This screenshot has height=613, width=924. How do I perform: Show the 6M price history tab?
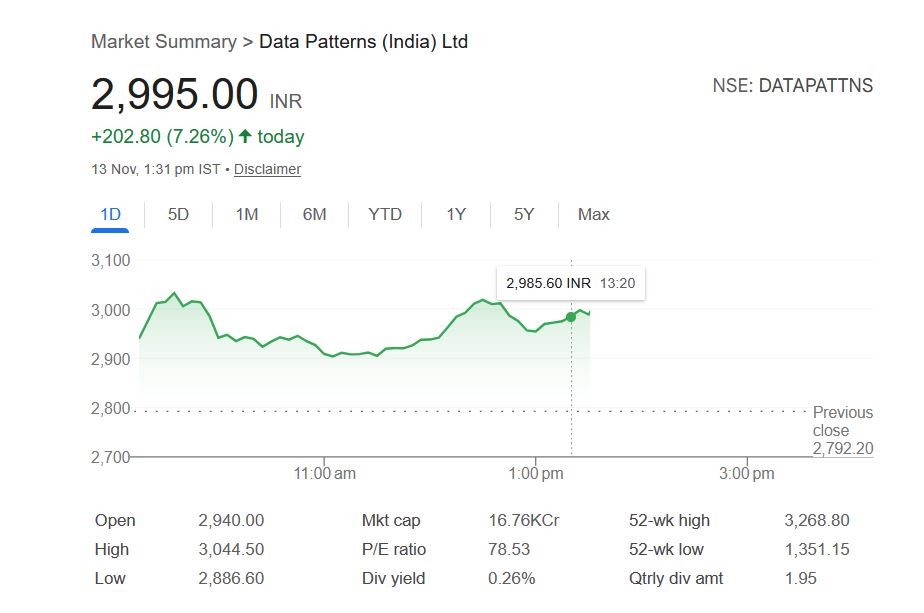[x=315, y=214]
